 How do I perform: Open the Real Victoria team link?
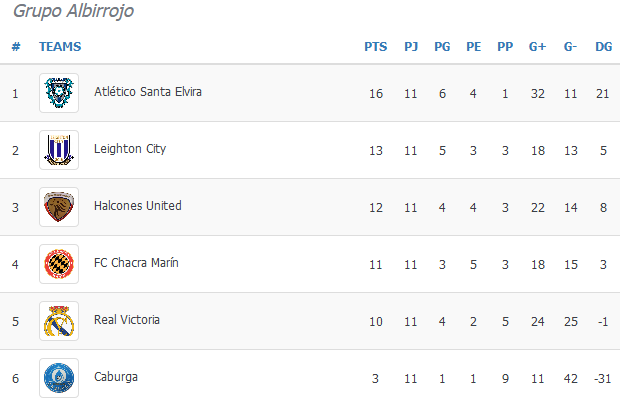coord(127,320)
